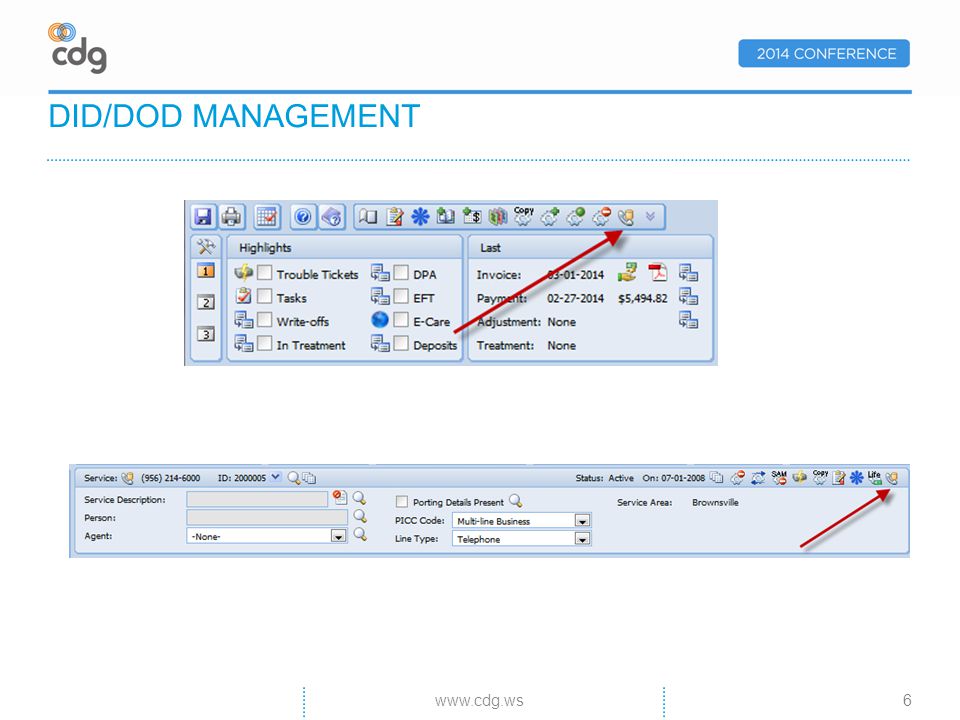
Task: Check the Tasks checkbox
Action: [x=264, y=296]
